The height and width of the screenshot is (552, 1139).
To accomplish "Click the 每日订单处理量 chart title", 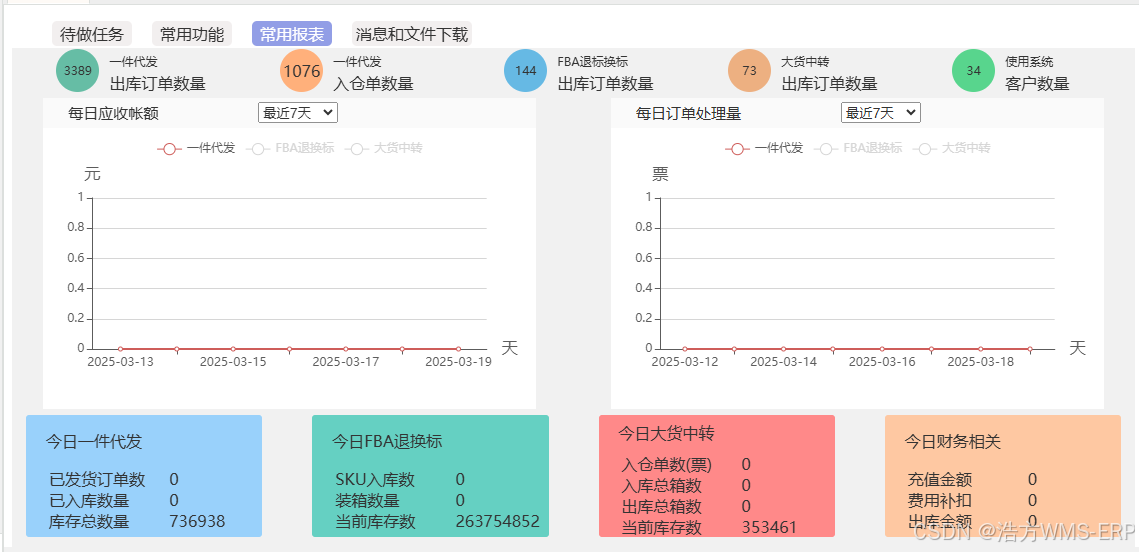I will coord(689,113).
